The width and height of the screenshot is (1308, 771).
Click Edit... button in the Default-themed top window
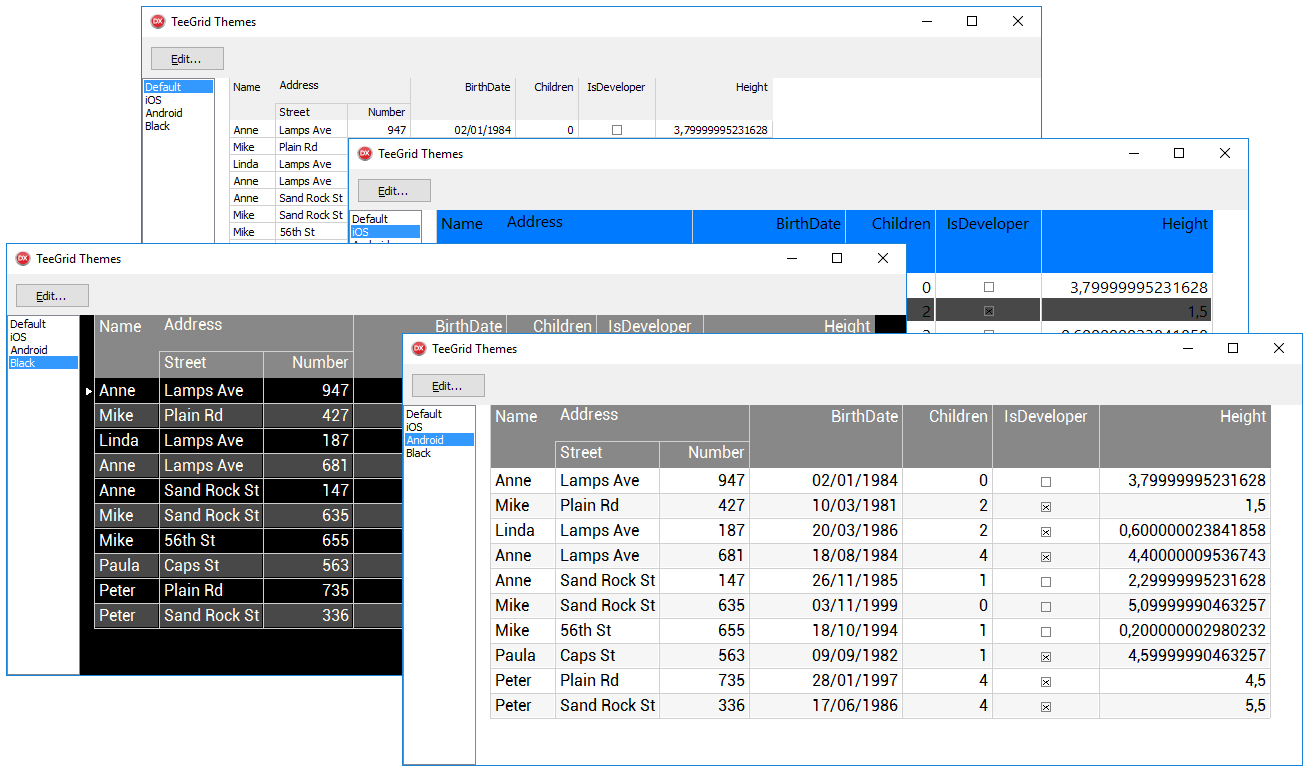(187, 59)
